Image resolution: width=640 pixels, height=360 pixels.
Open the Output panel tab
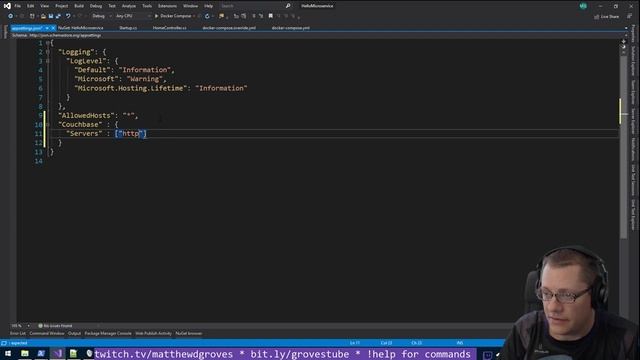pyautogui.click(x=74, y=333)
